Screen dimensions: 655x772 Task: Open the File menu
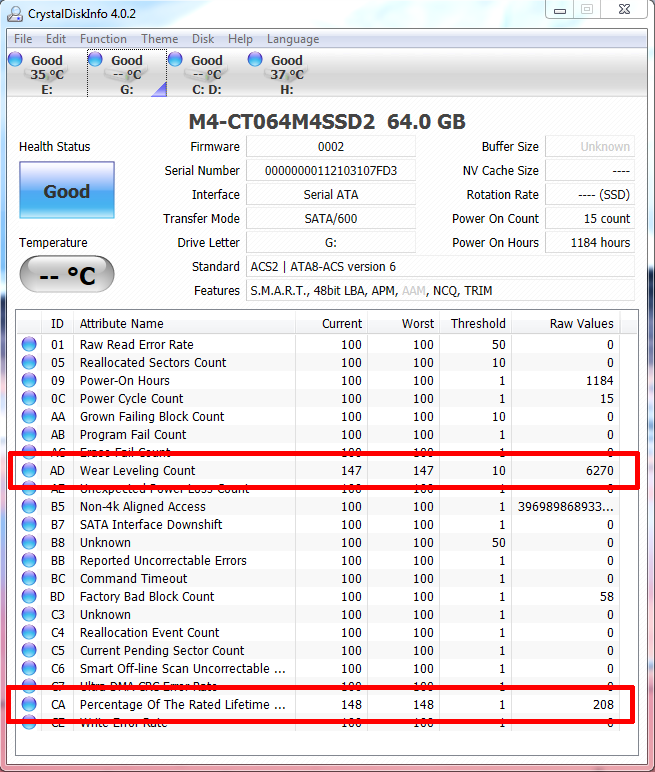[23, 39]
